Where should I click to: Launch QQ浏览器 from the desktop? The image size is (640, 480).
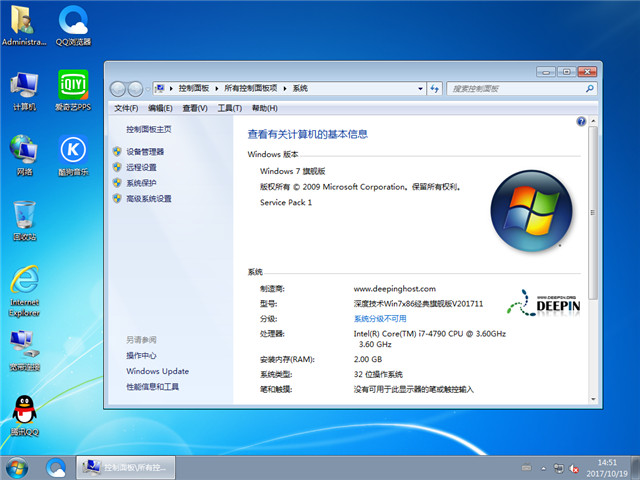(73, 25)
